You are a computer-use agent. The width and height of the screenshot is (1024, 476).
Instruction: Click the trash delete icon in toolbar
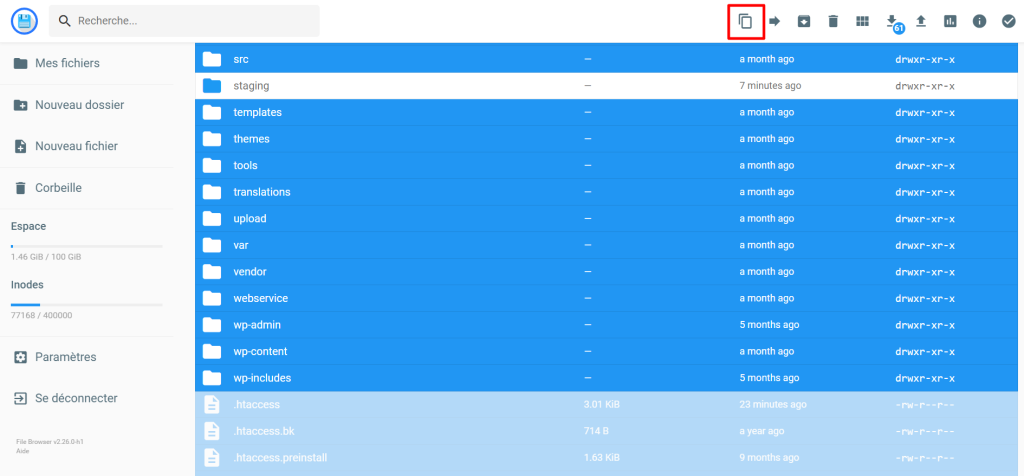click(x=833, y=21)
